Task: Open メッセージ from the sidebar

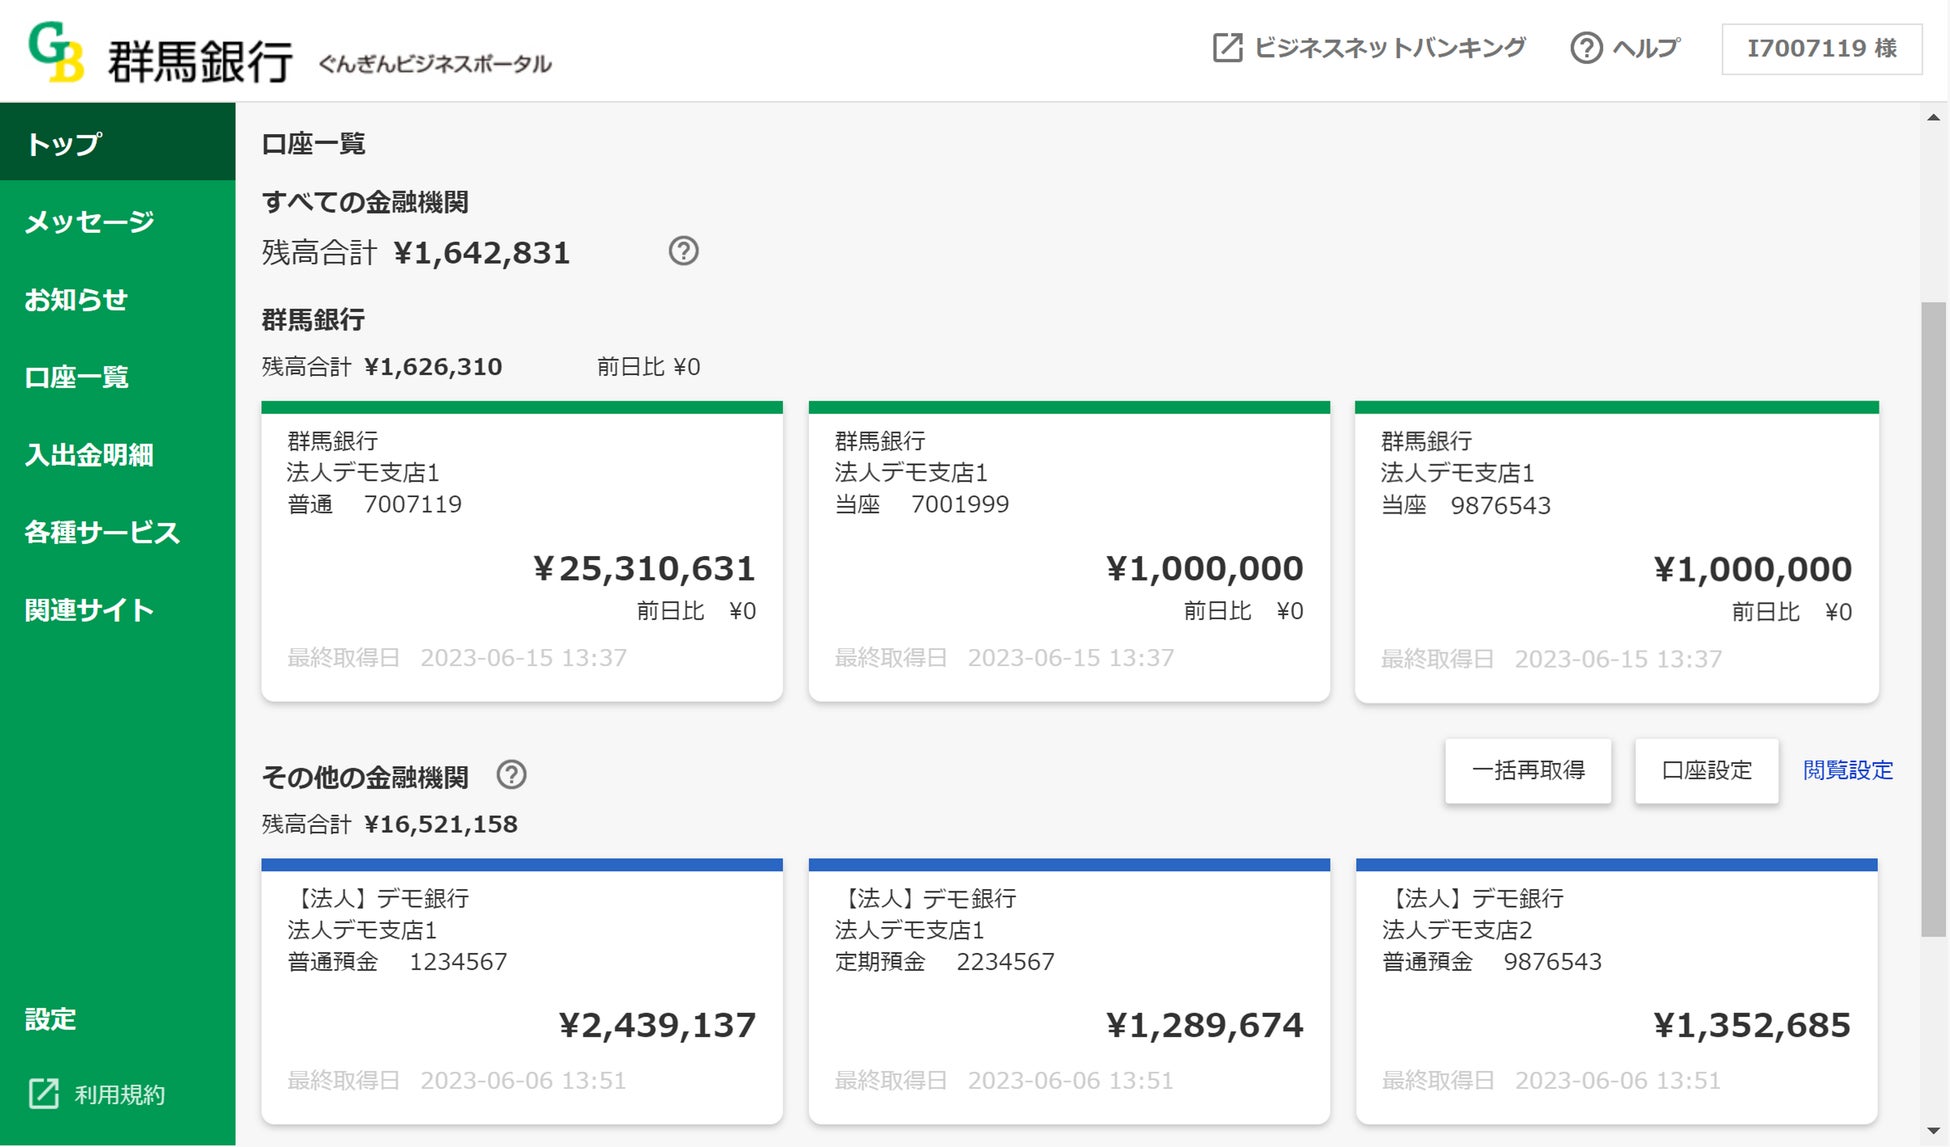Action: (x=89, y=221)
